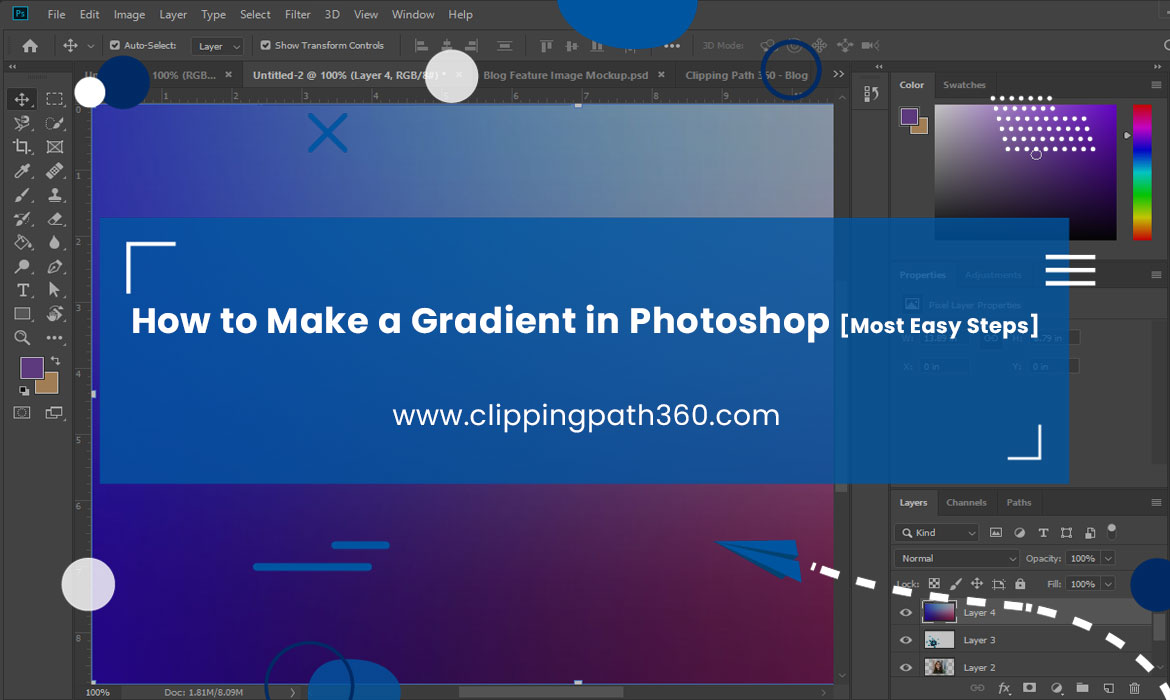
Task: Open the Opacity slider dropdown arrow
Action: pos(1109,558)
